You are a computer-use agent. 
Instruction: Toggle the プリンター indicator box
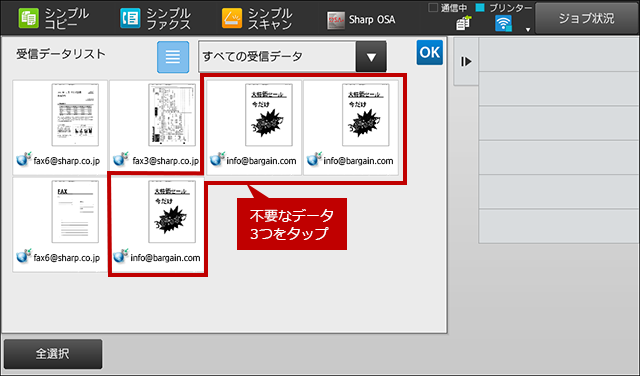480,7
